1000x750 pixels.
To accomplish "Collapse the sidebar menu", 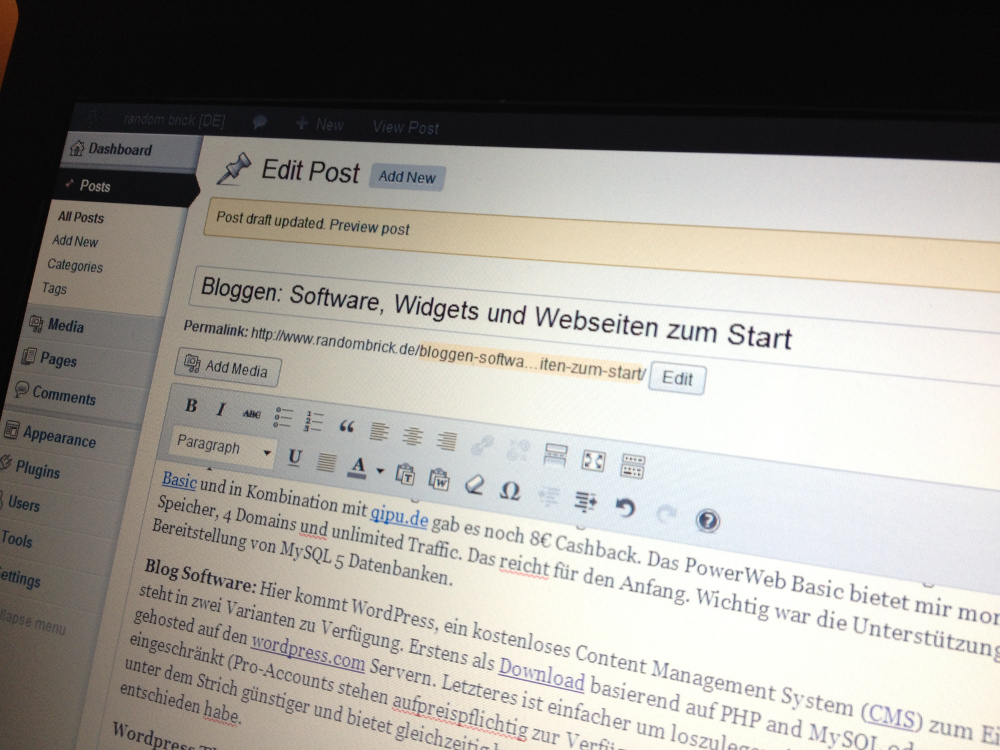I will [x=33, y=622].
